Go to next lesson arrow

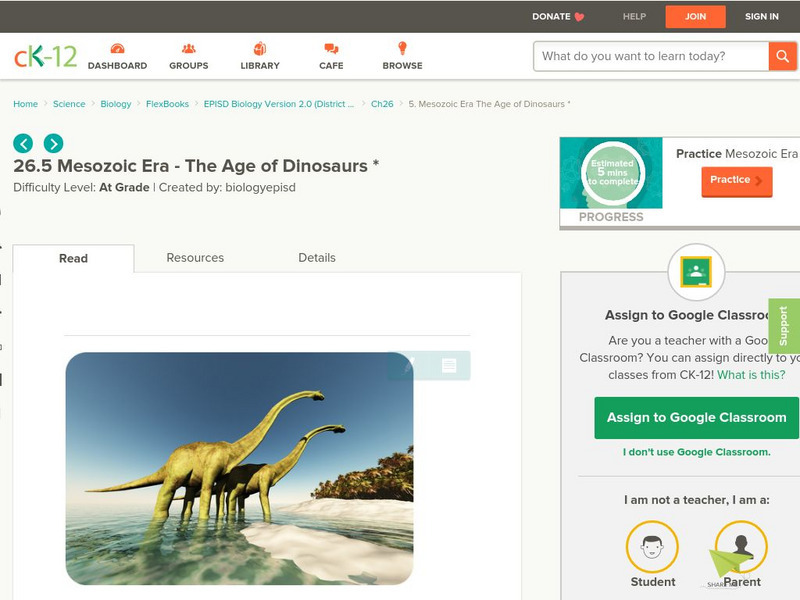tap(53, 143)
